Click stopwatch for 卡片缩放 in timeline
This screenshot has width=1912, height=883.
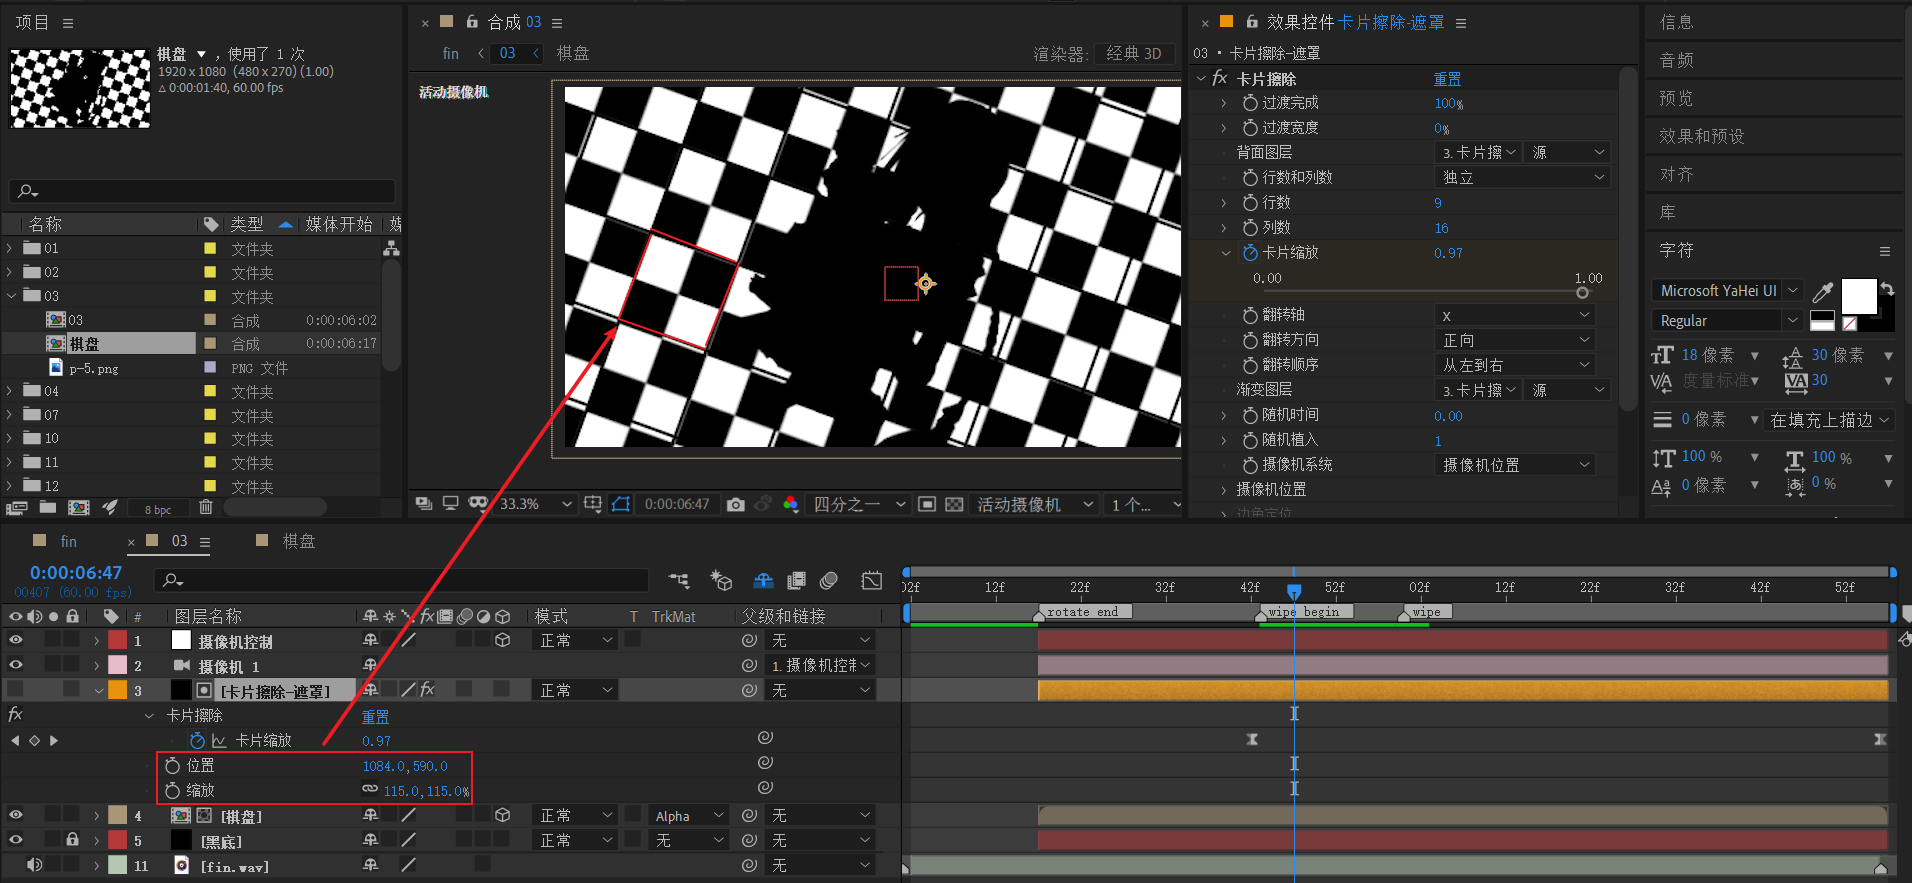click(x=198, y=740)
